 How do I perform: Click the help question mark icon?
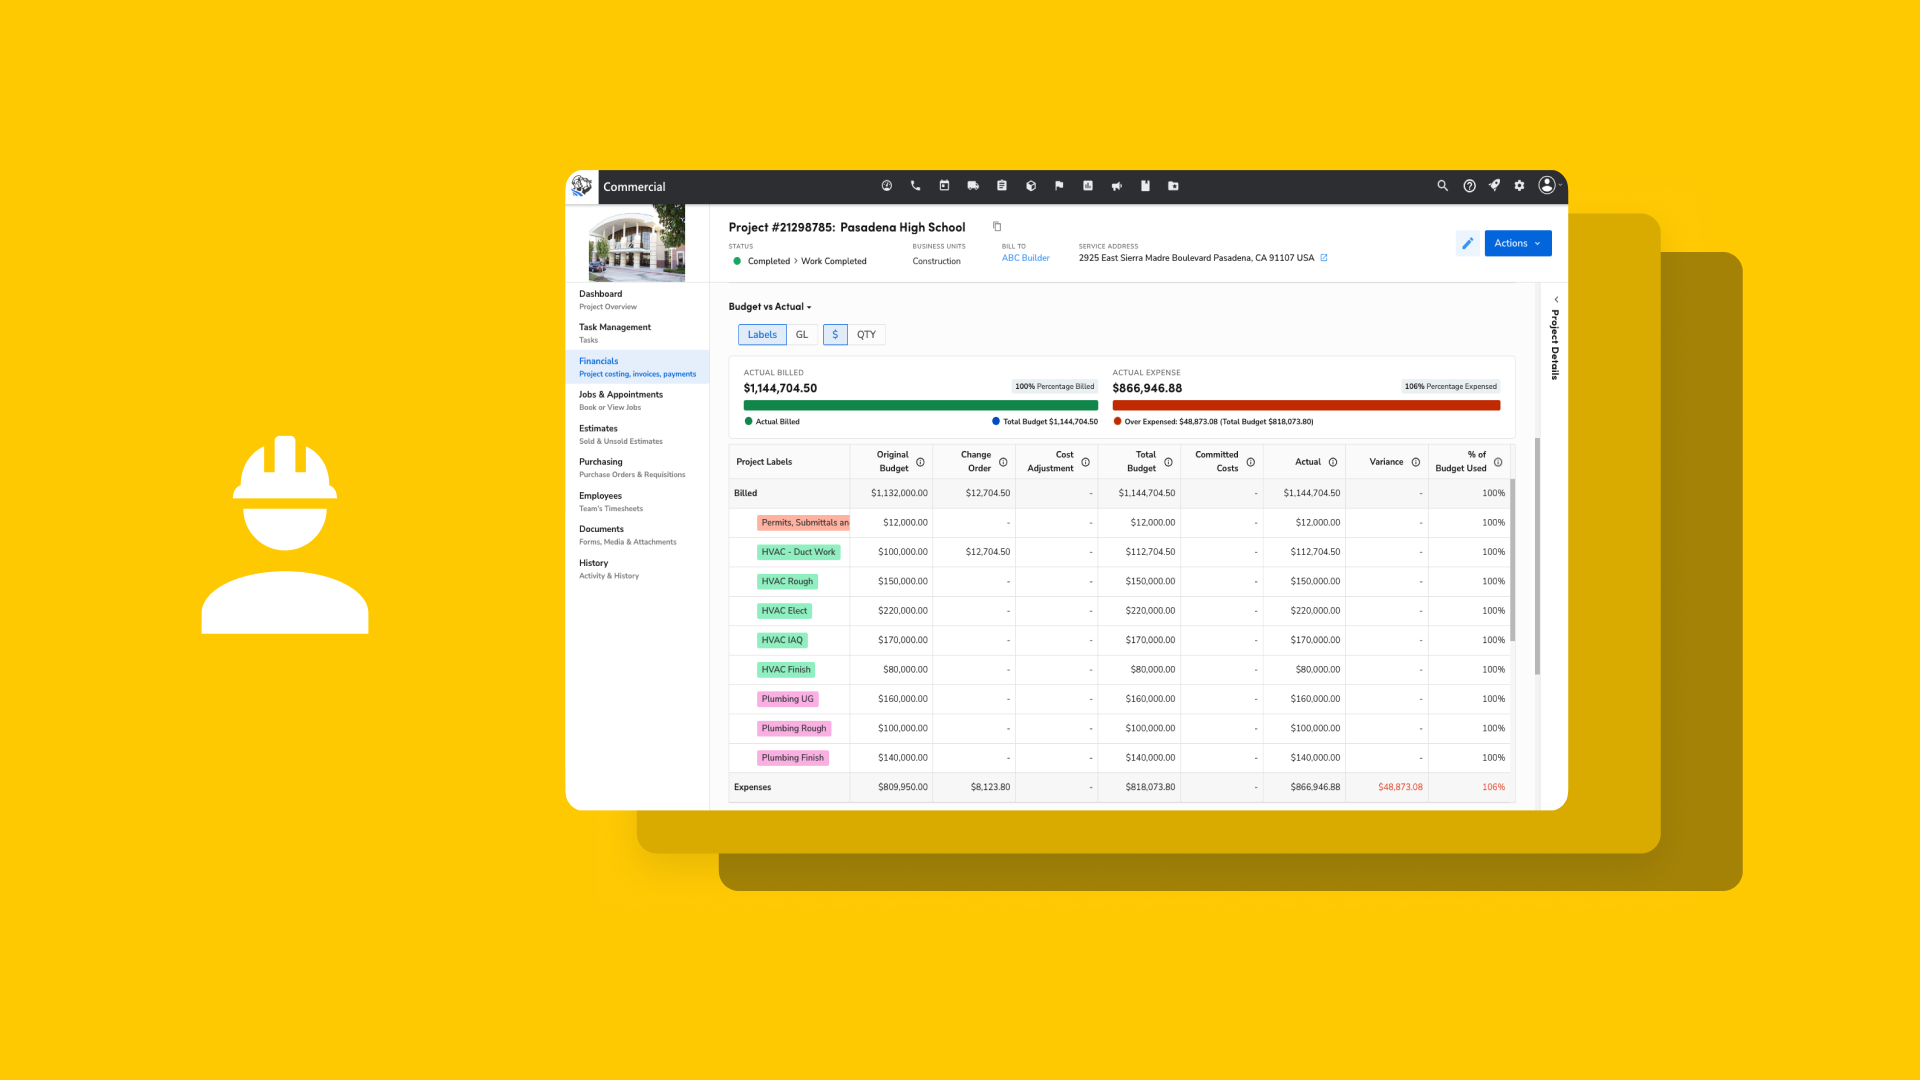point(1469,186)
